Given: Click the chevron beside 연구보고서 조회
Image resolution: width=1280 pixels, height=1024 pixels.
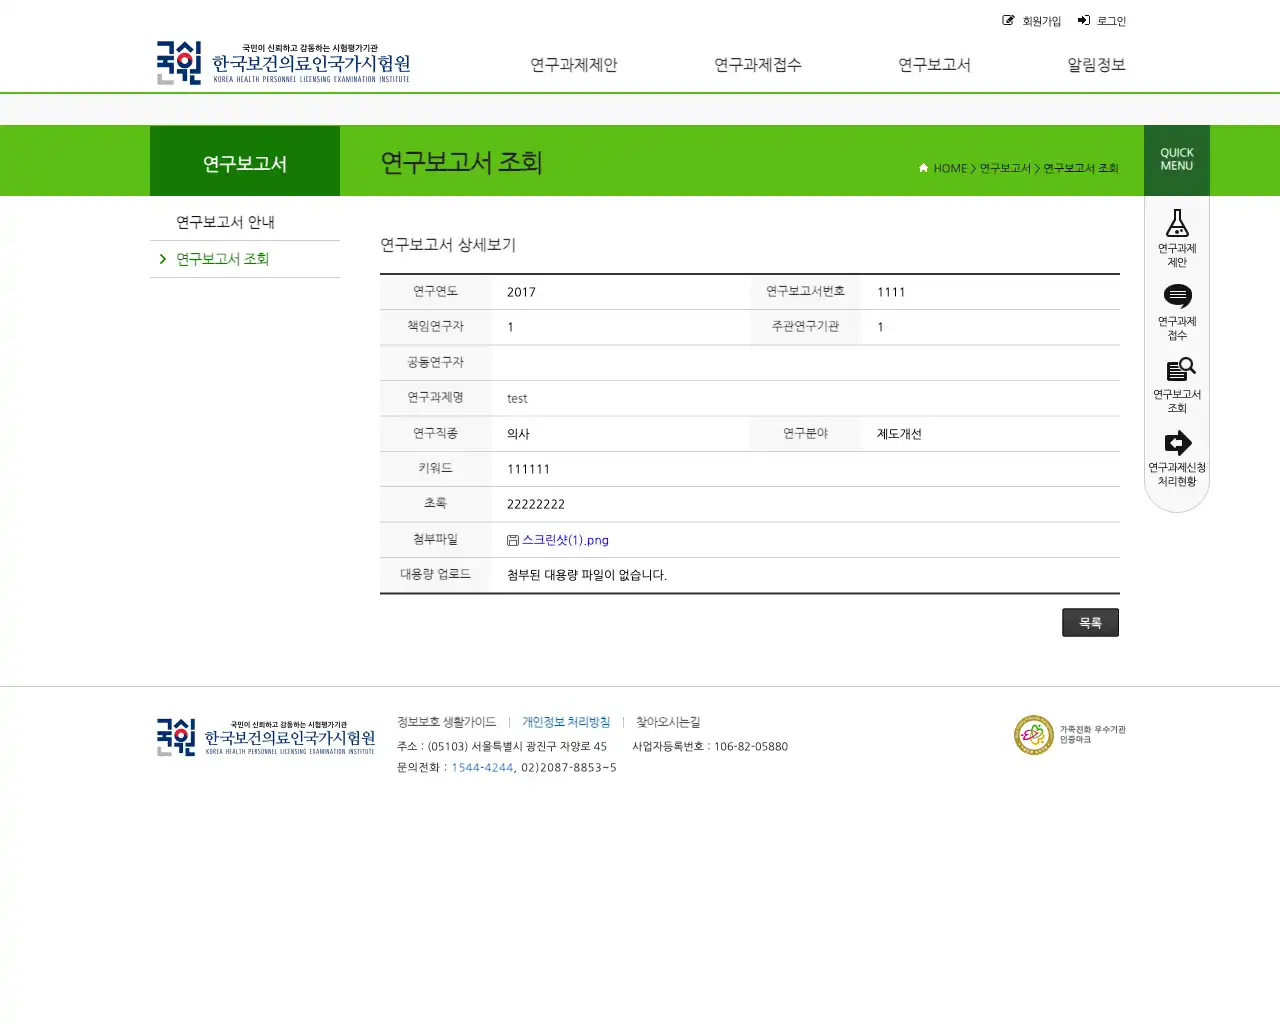Looking at the screenshot, I should (x=163, y=259).
